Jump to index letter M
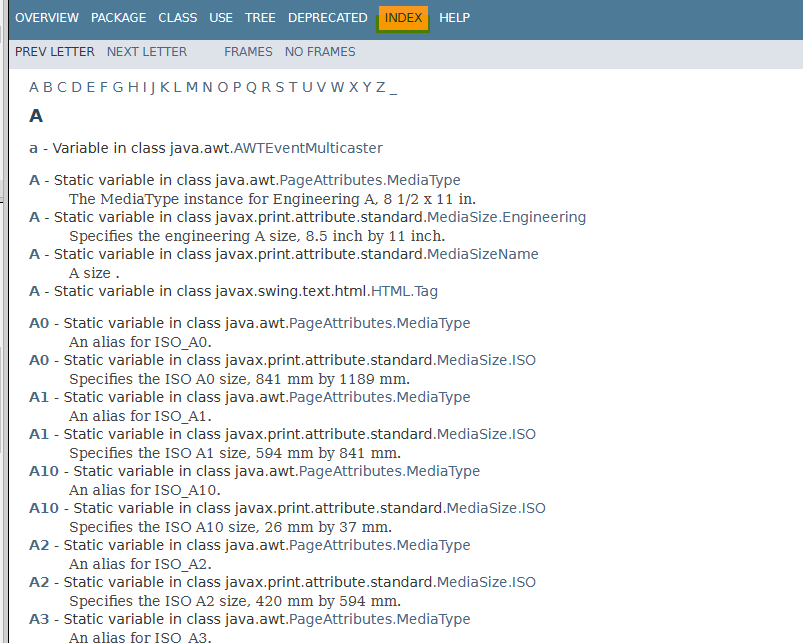 192,88
